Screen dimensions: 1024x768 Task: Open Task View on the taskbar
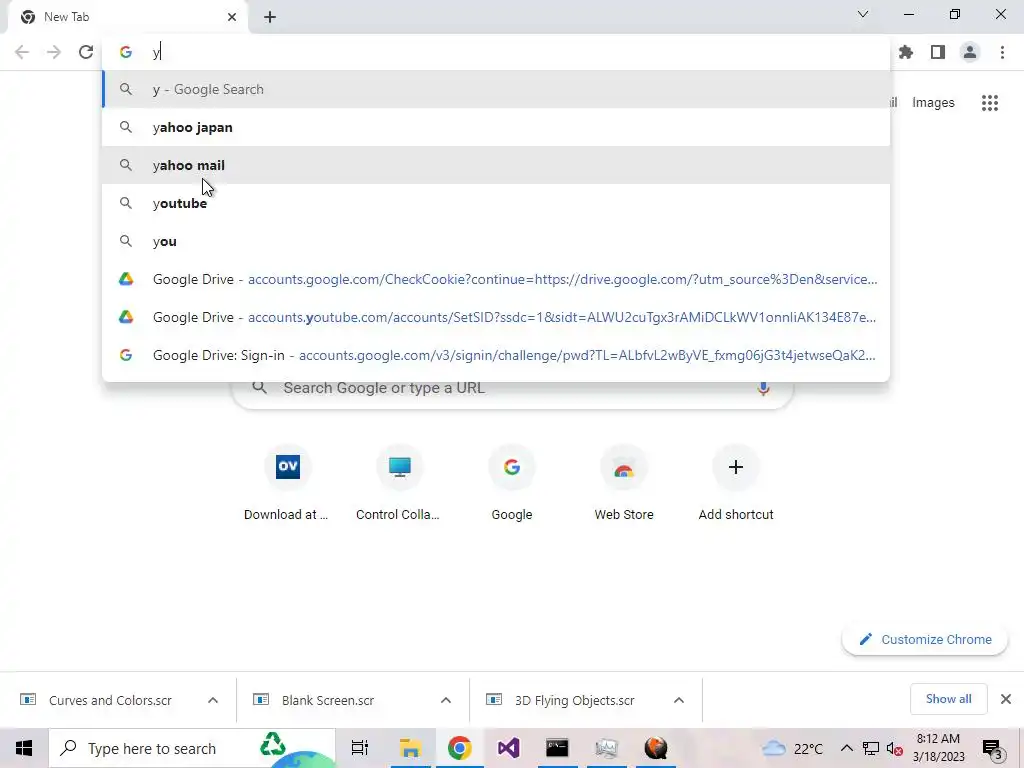pyautogui.click(x=360, y=748)
